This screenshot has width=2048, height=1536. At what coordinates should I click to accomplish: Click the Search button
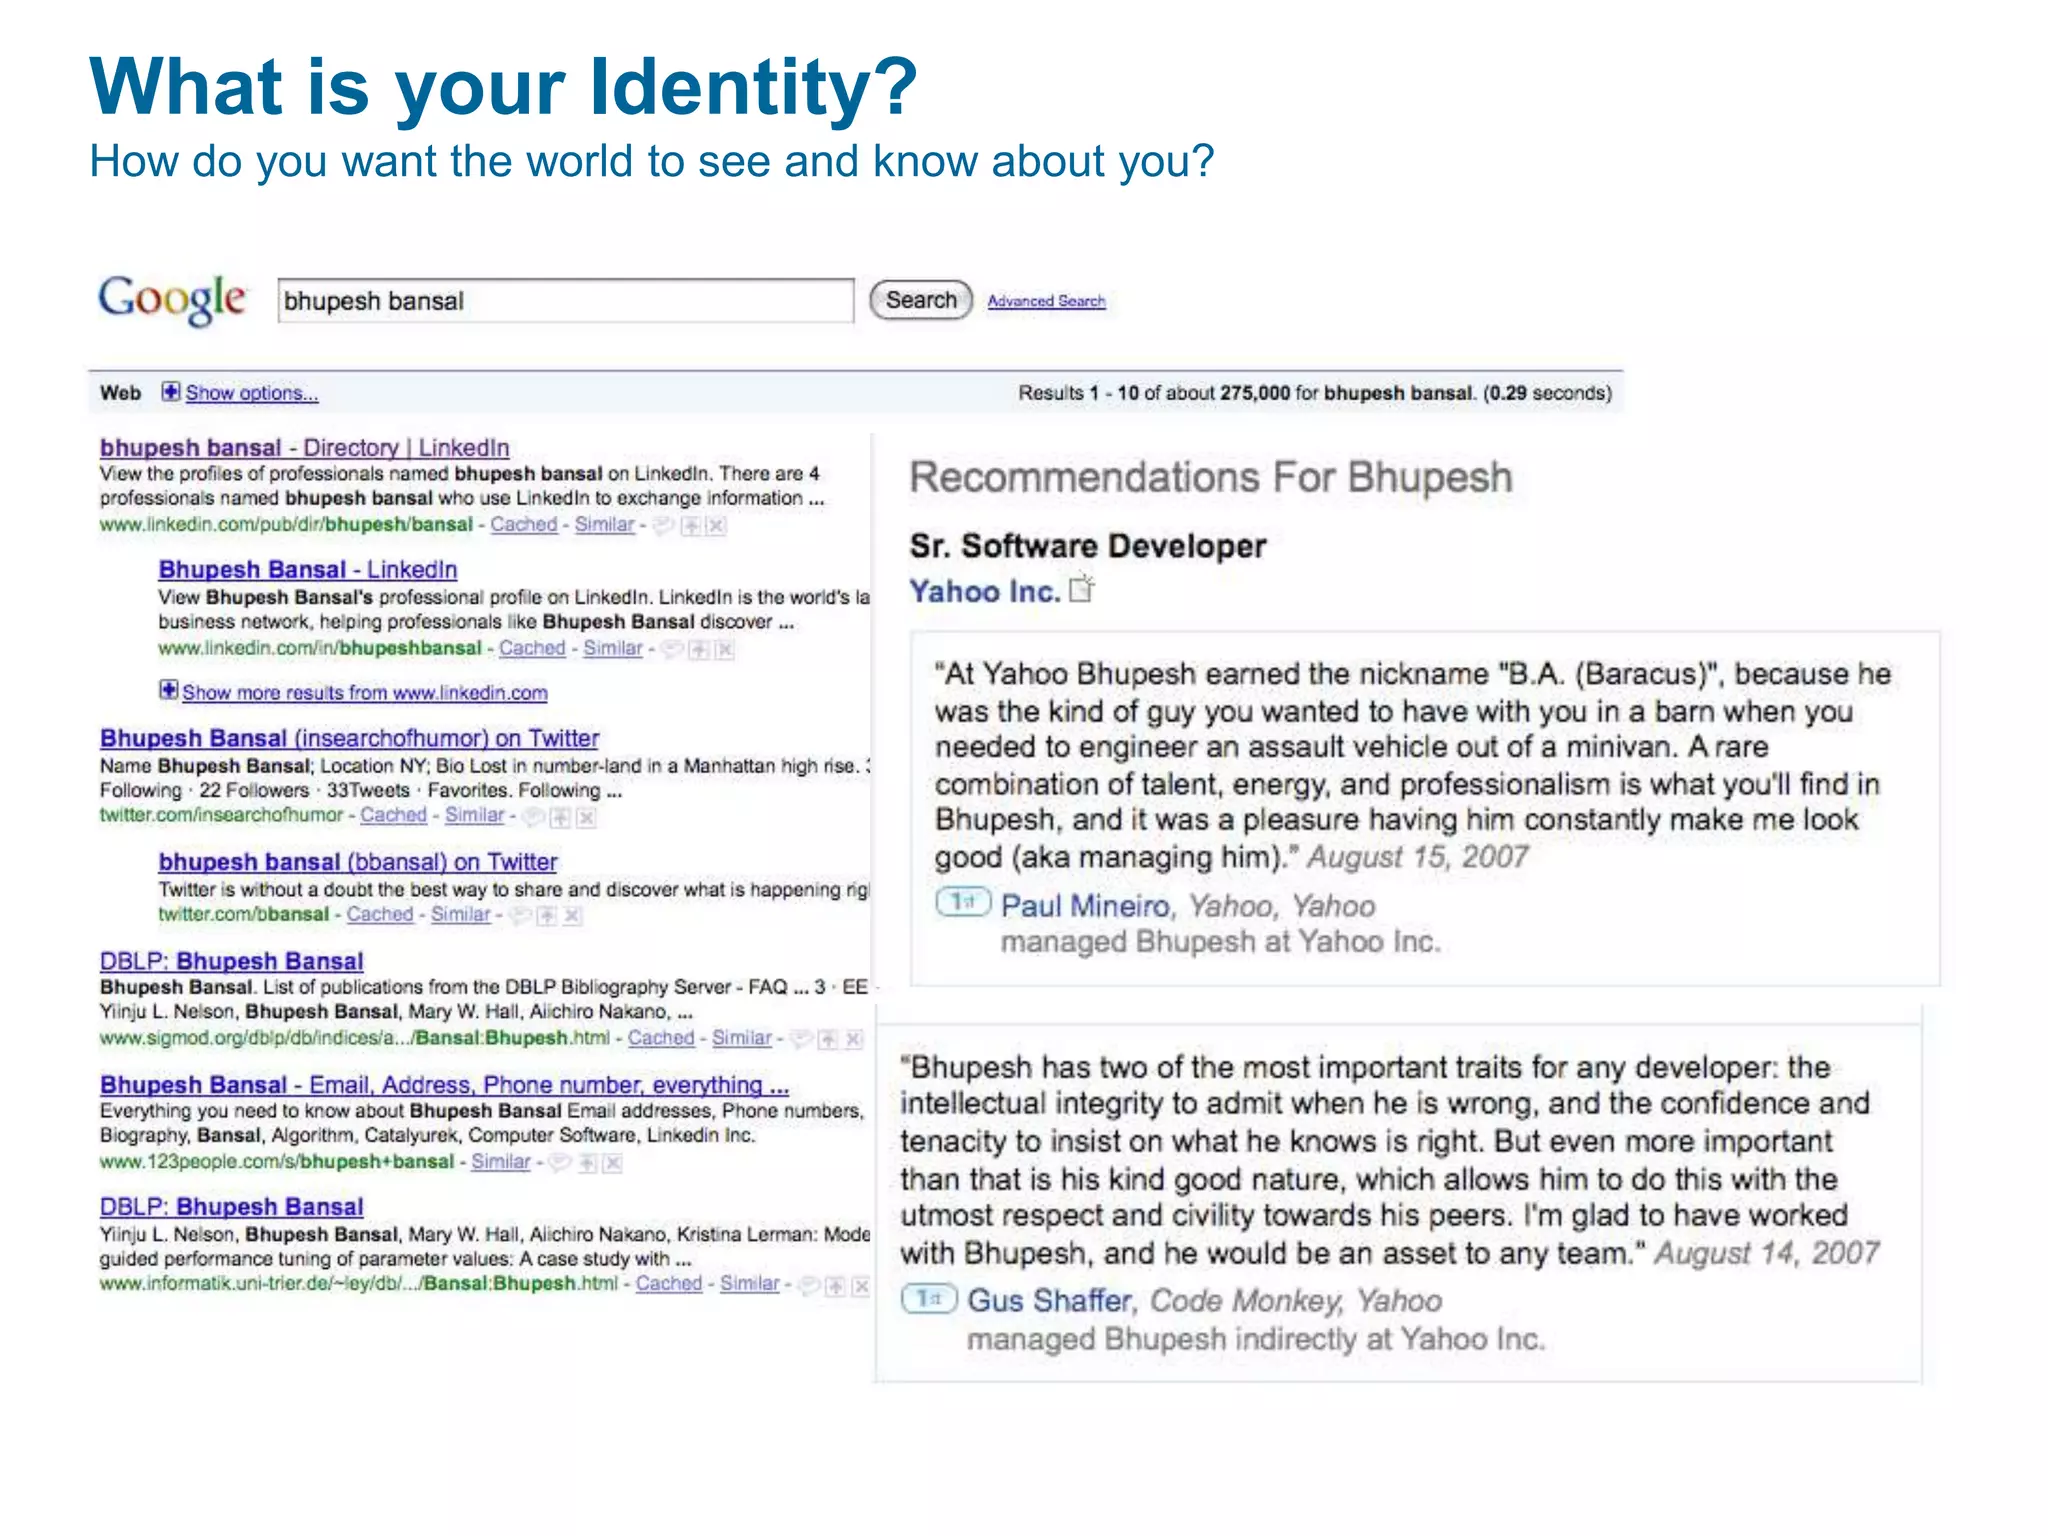pyautogui.click(x=921, y=300)
